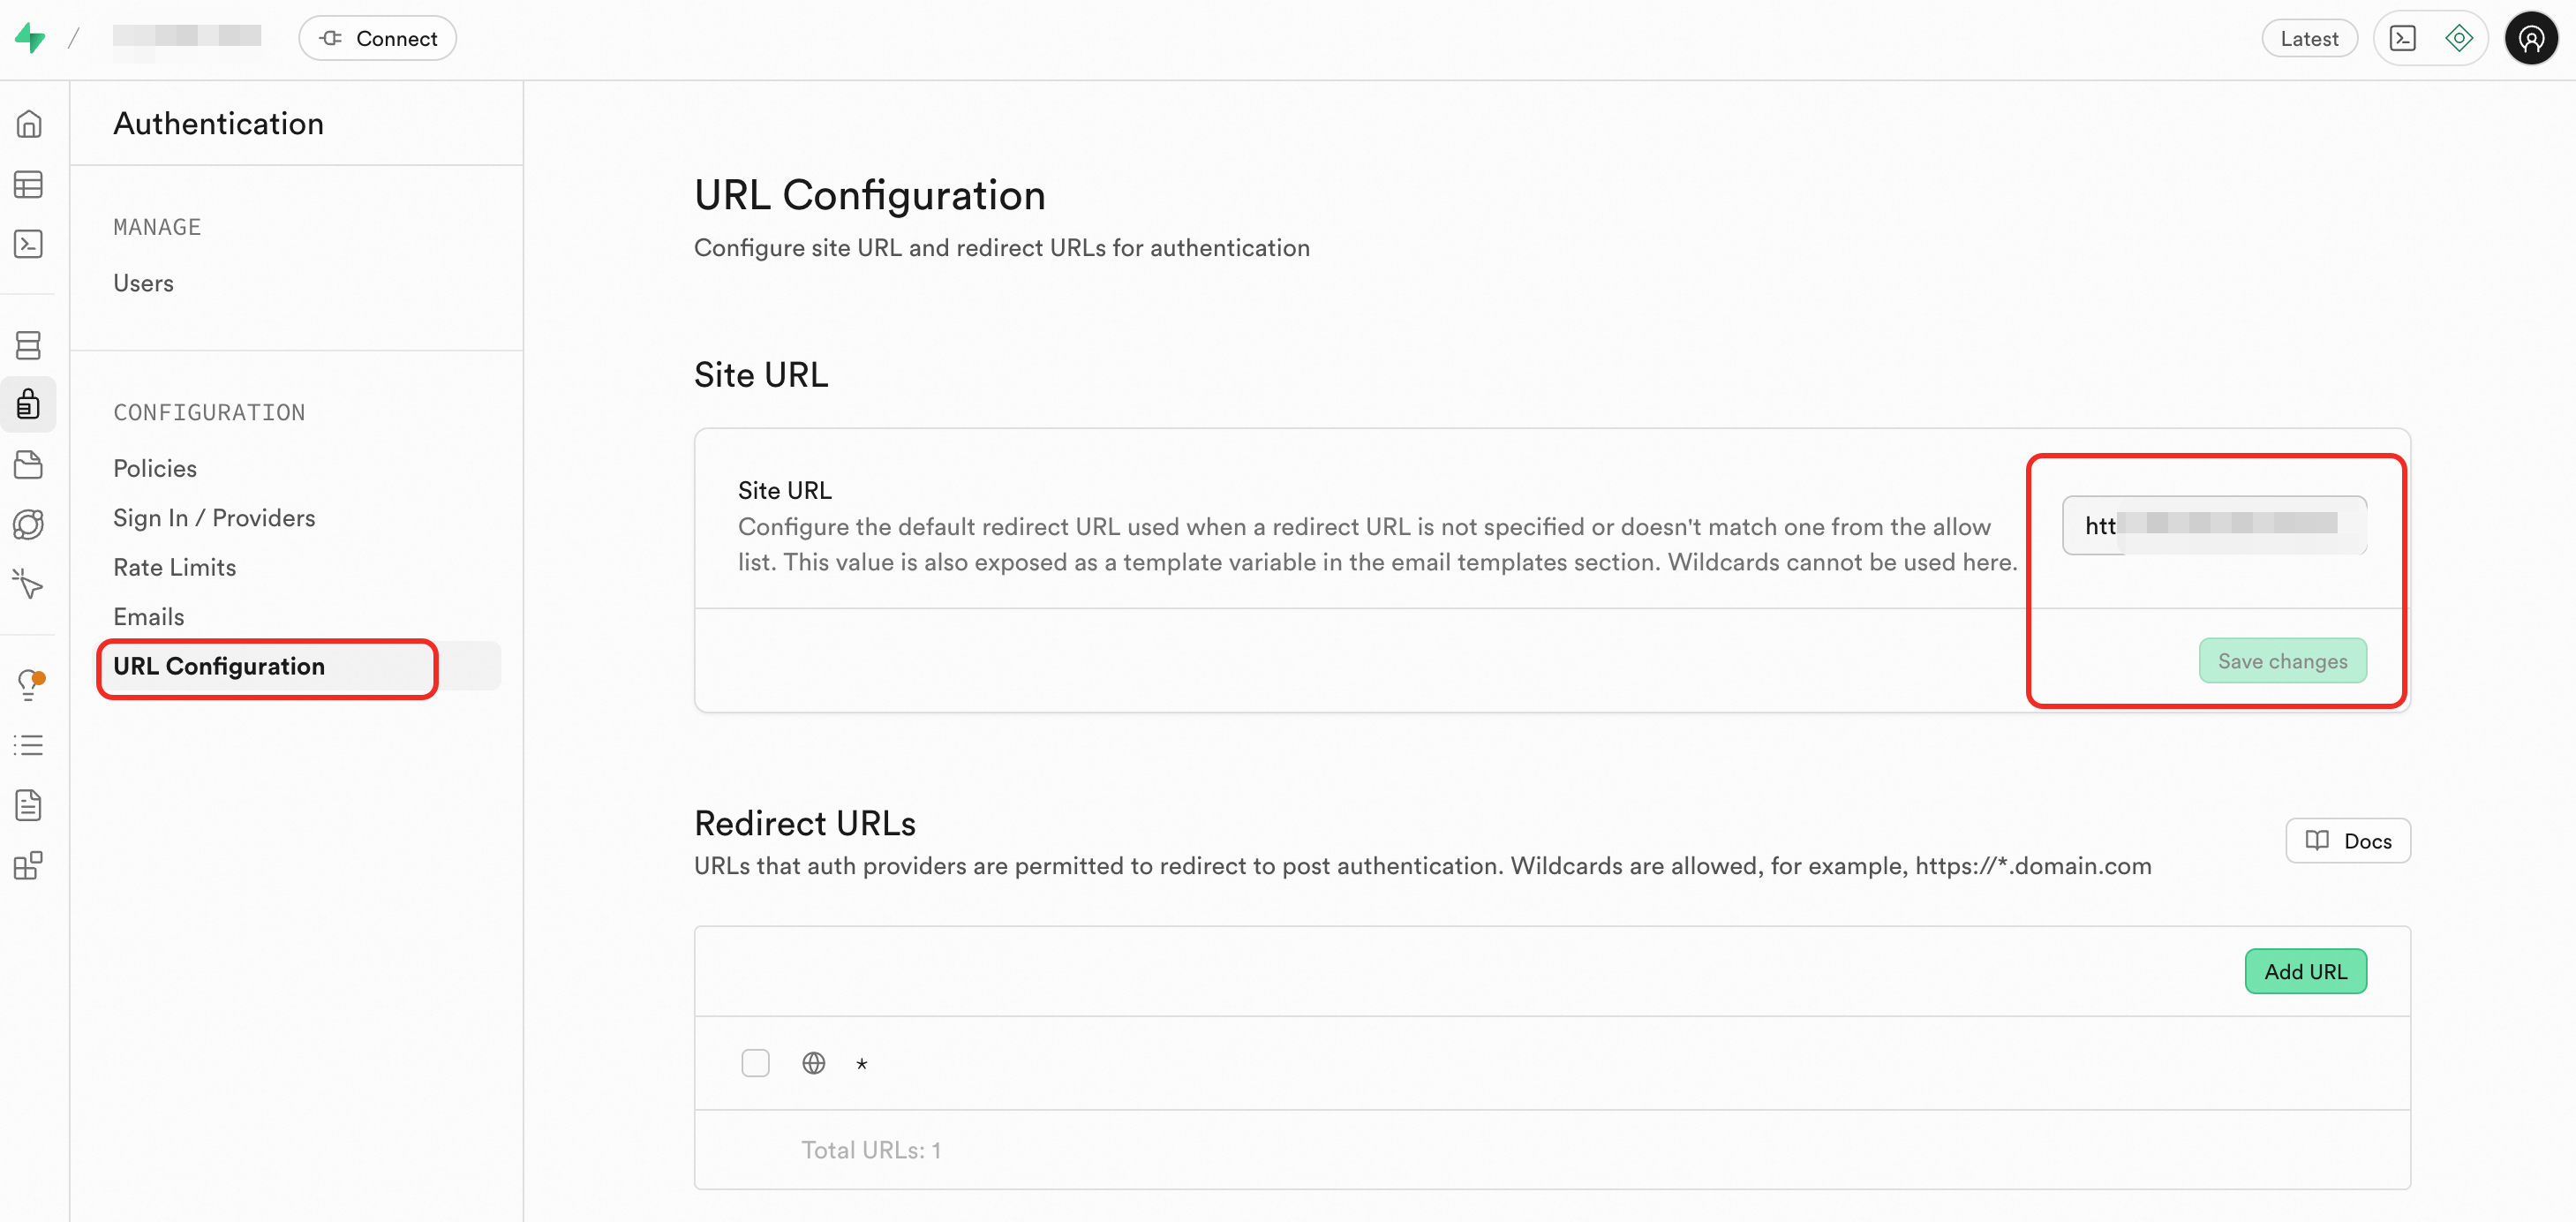Click the Connect button
Viewport: 2576px width, 1222px height.
377,38
